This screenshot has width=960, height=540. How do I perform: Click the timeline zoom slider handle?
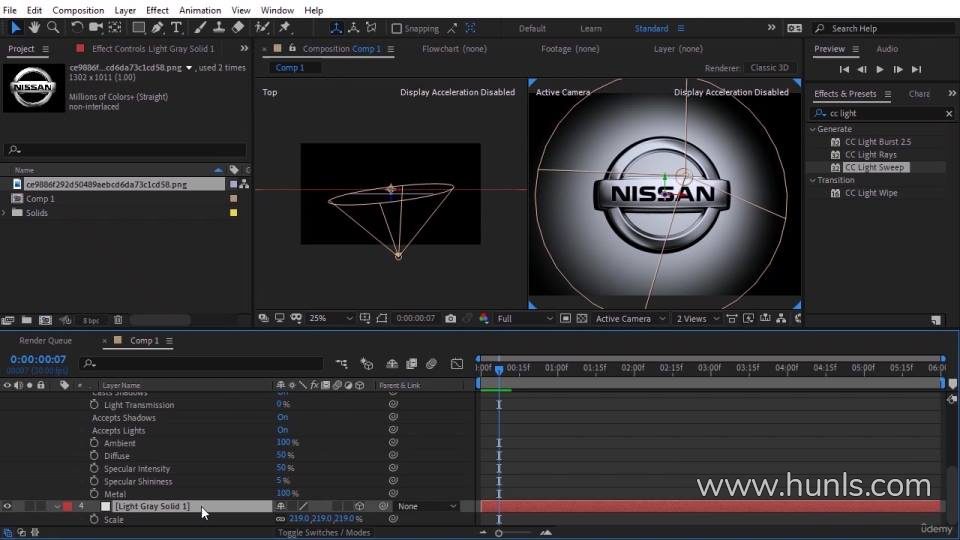click(x=499, y=533)
